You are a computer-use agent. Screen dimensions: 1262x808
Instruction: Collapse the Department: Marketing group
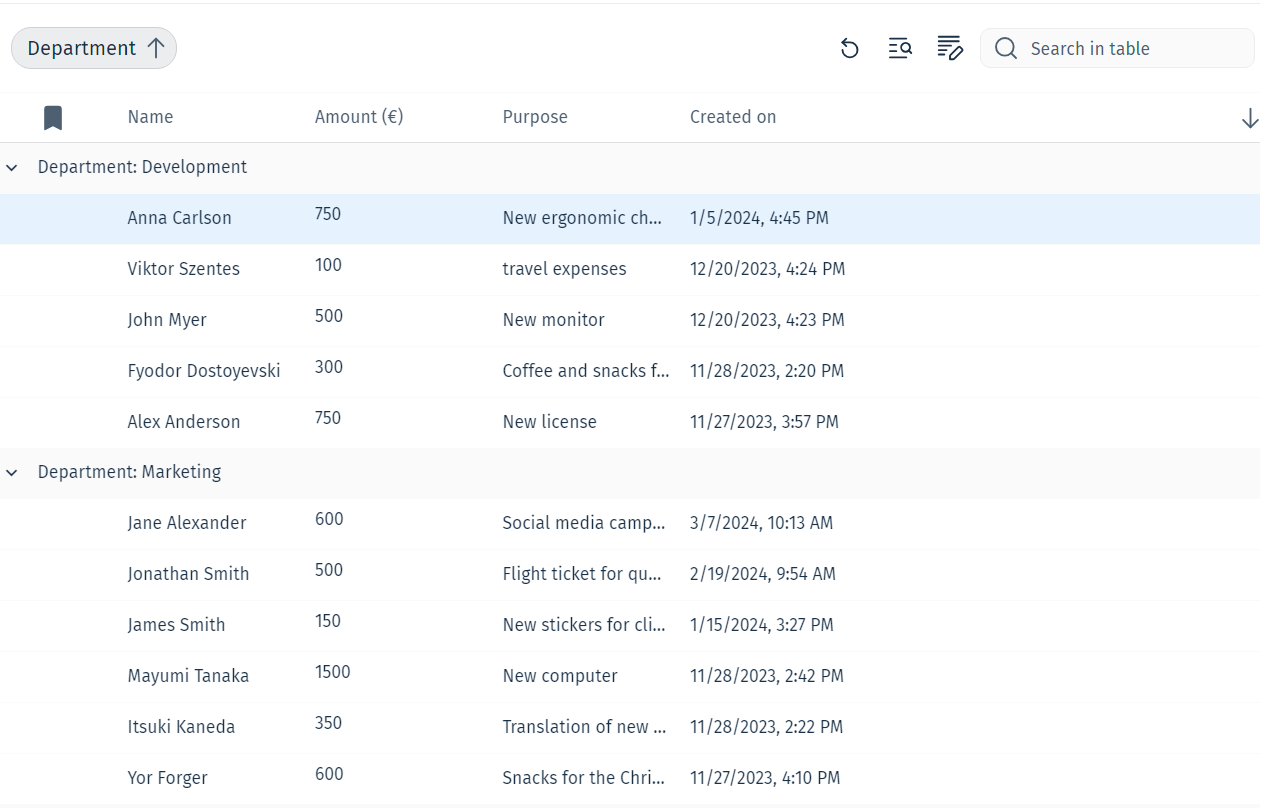click(x=12, y=473)
